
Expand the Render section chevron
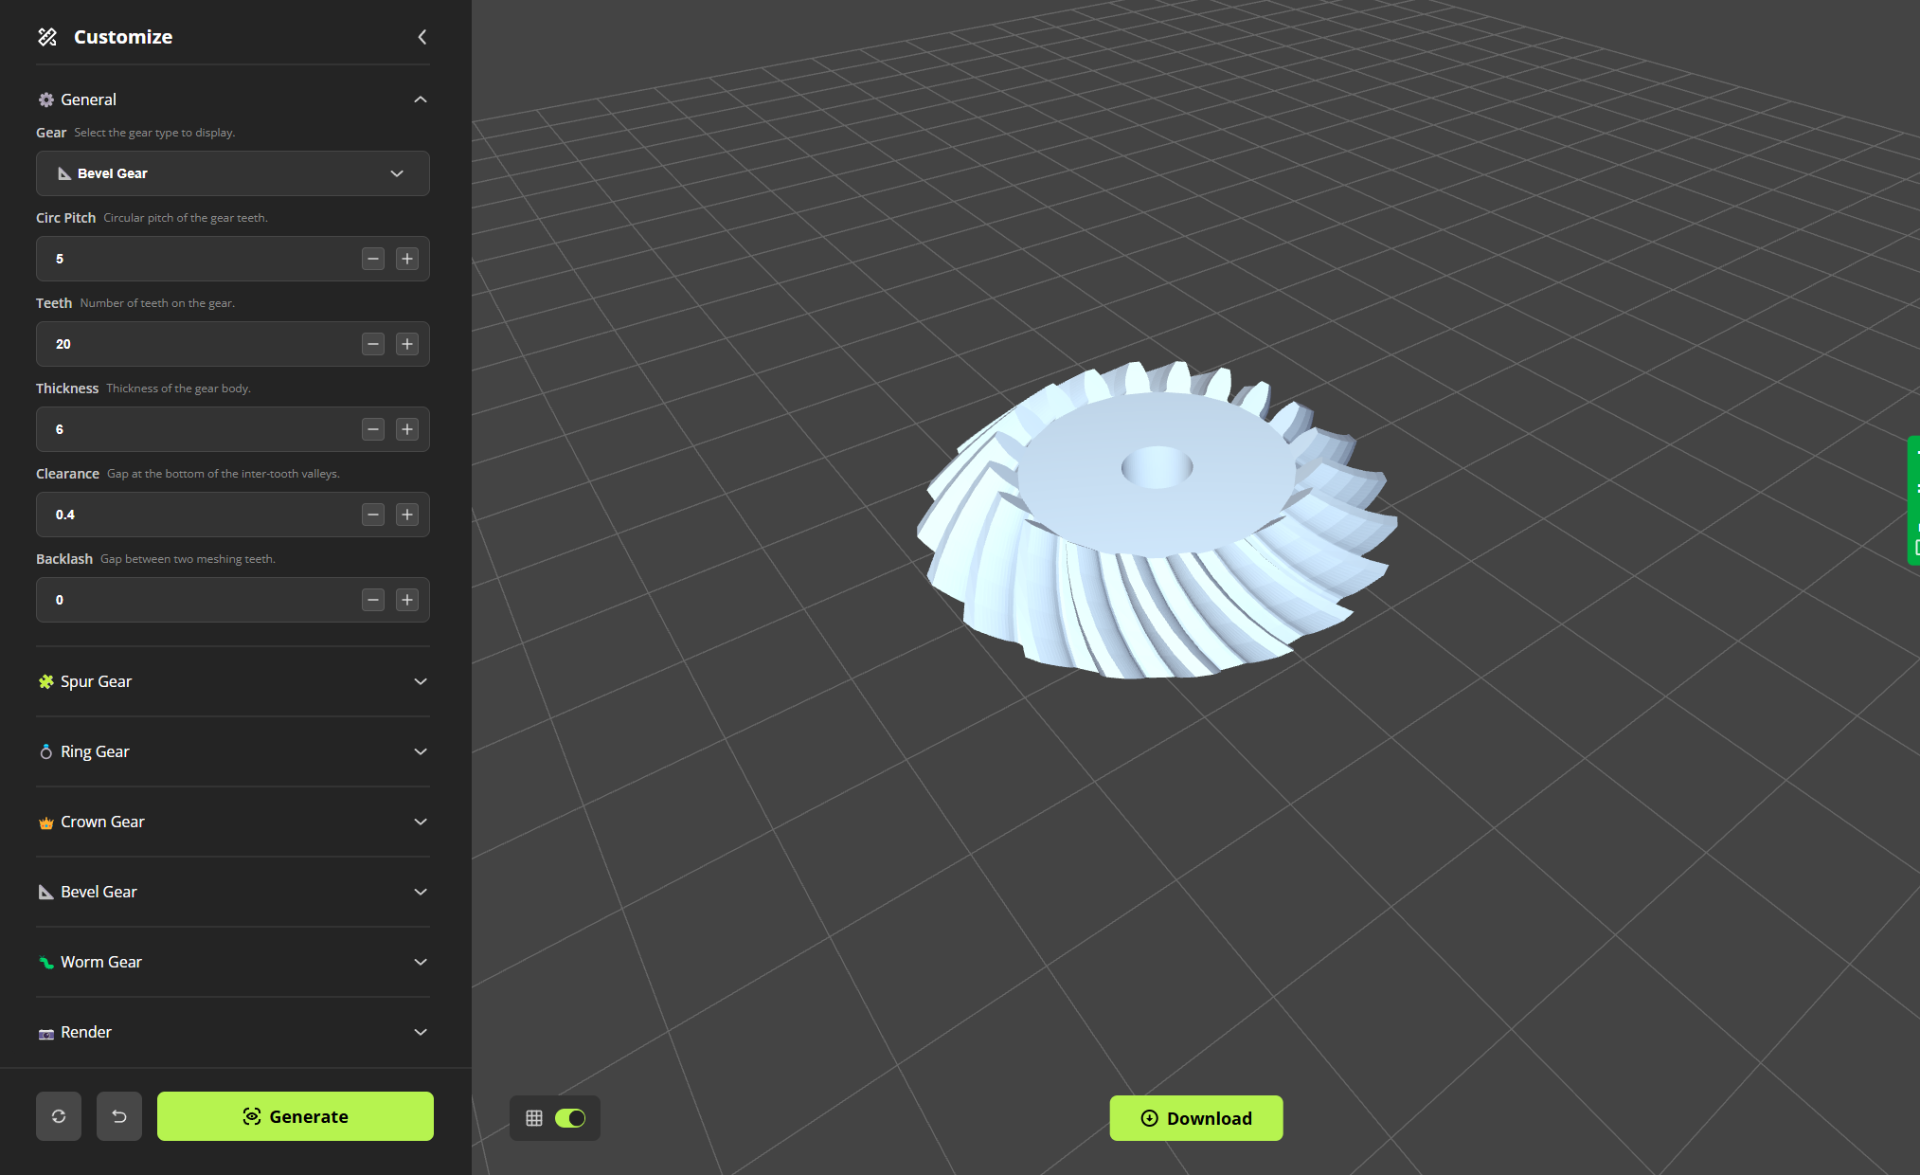click(x=420, y=1032)
